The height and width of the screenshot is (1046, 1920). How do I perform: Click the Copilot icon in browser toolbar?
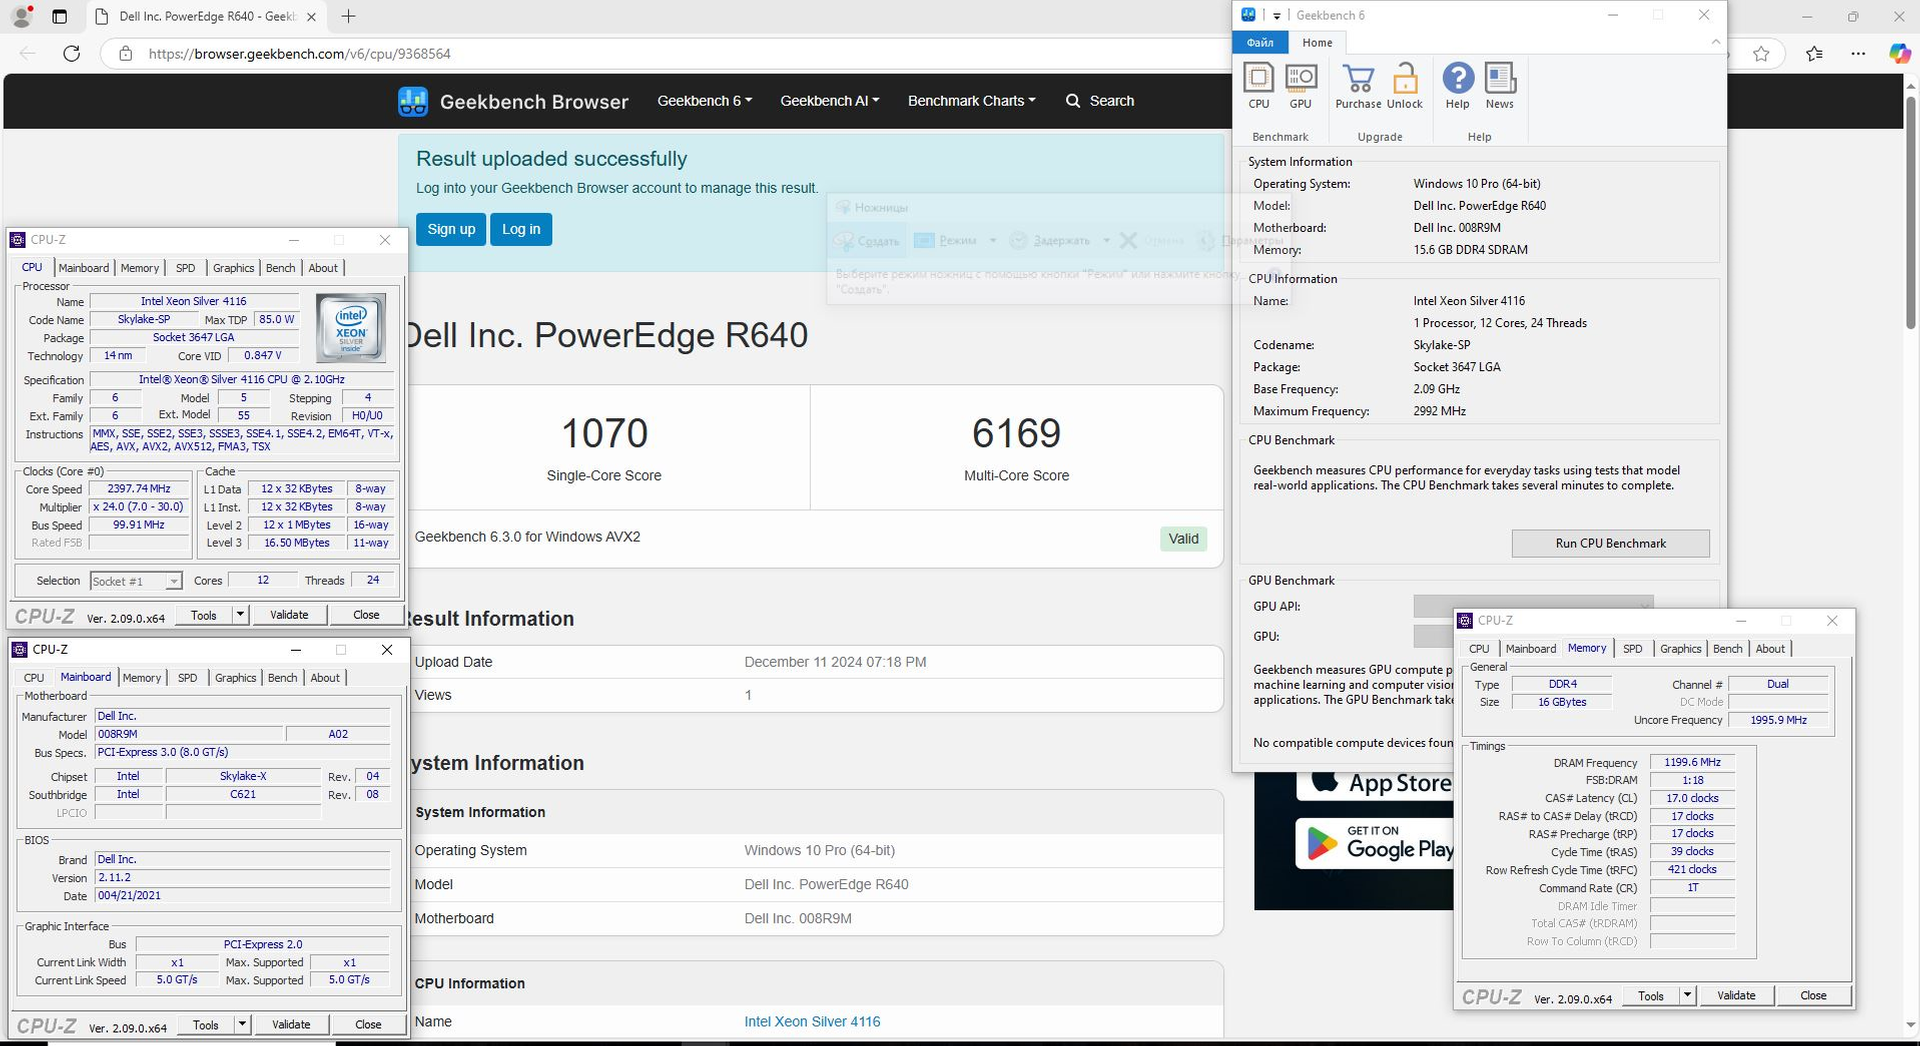1900,54
